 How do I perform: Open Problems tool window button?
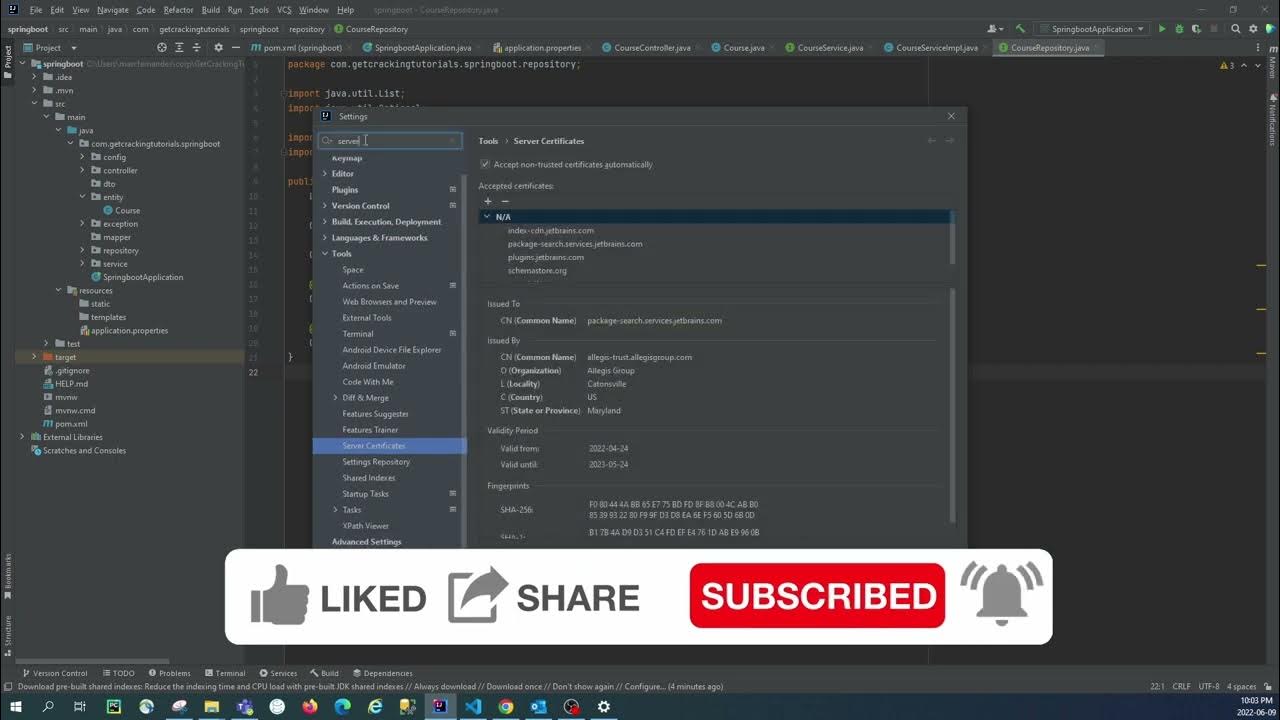coord(168,673)
